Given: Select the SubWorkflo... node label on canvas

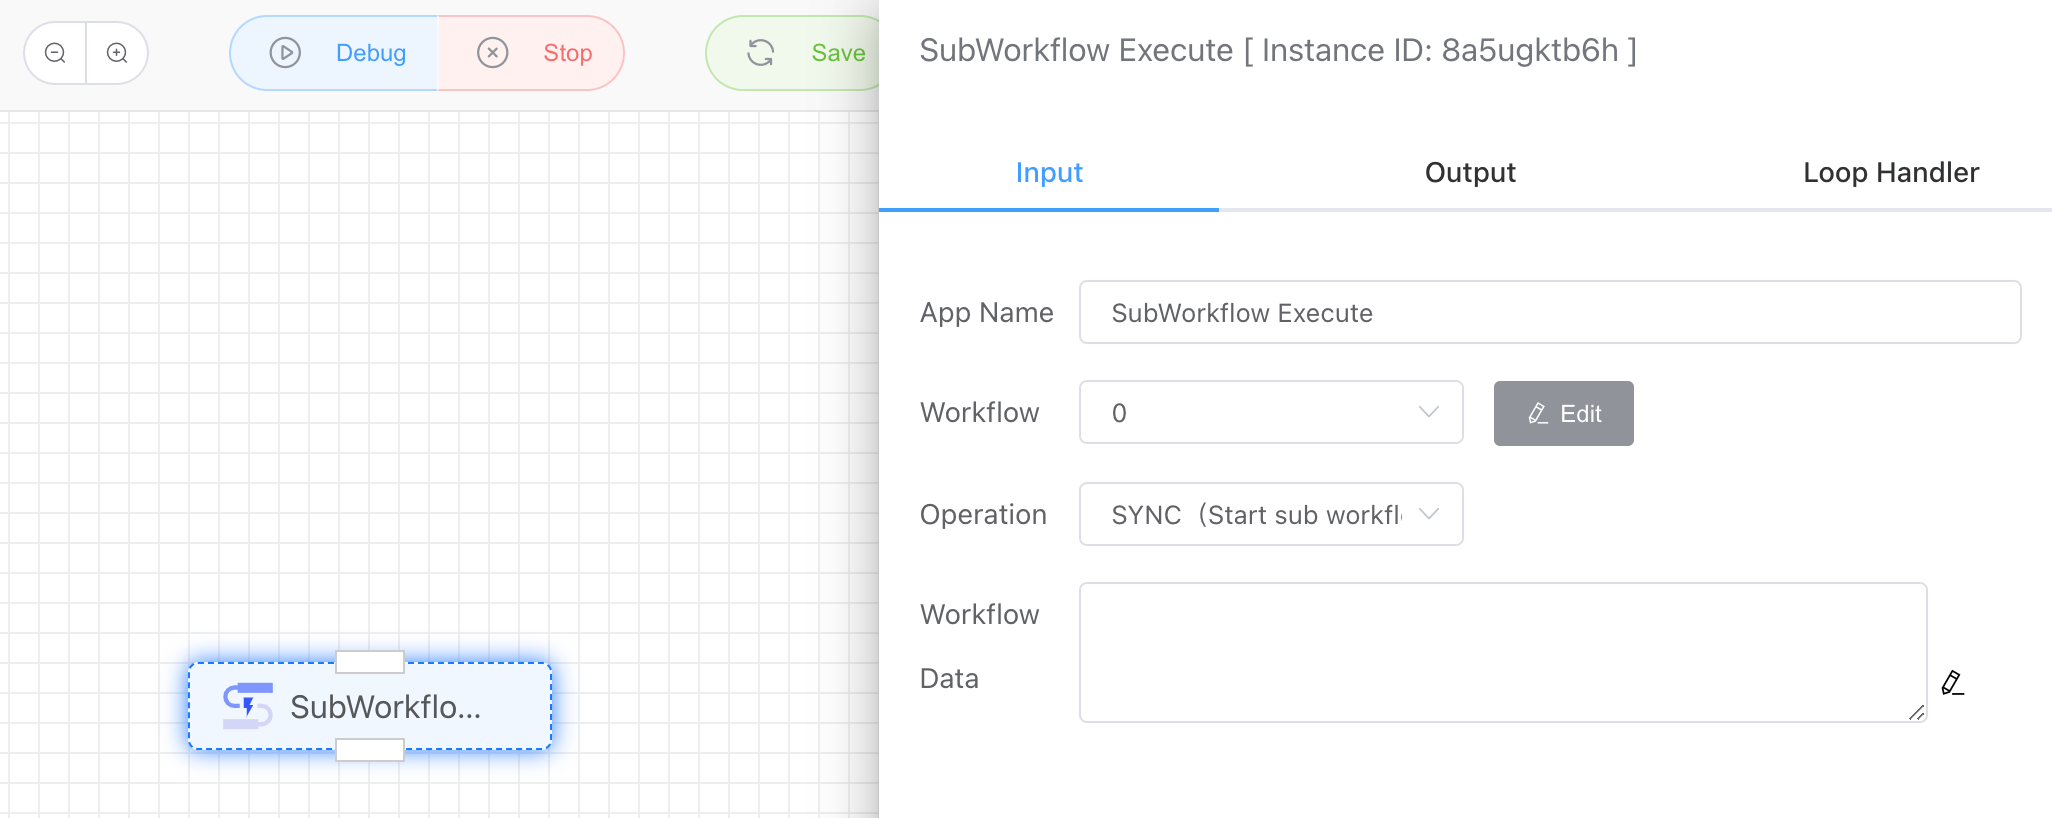Looking at the screenshot, I should [386, 707].
